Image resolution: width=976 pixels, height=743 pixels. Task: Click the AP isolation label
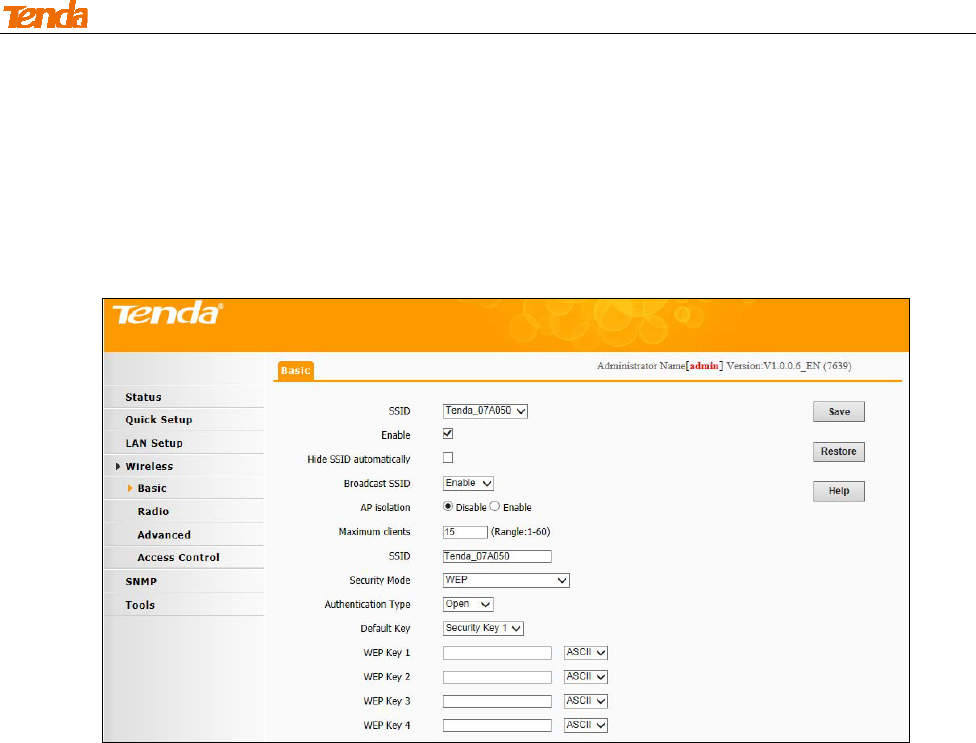385,508
